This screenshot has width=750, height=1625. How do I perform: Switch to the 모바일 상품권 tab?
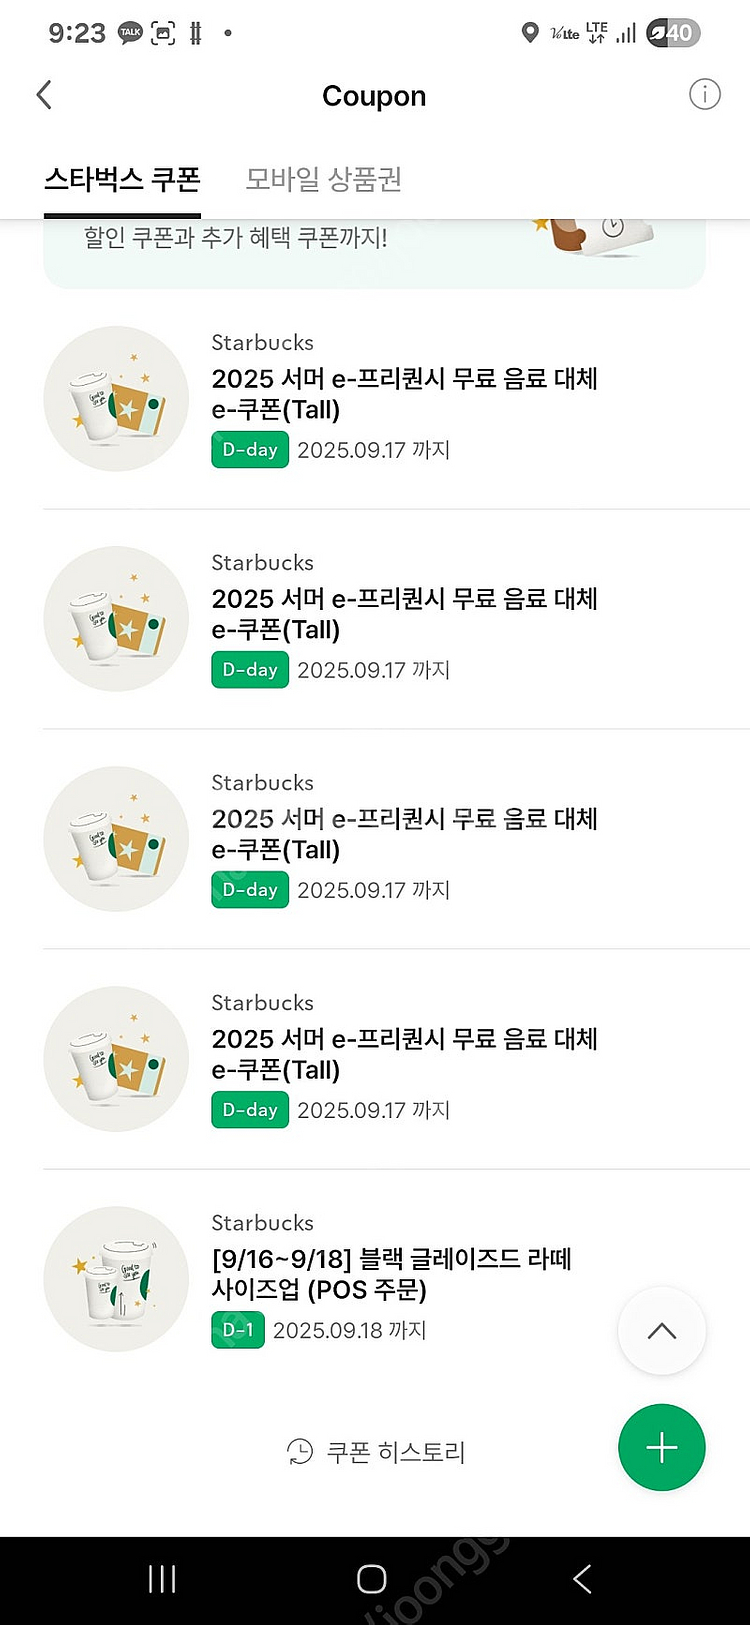tap(324, 180)
